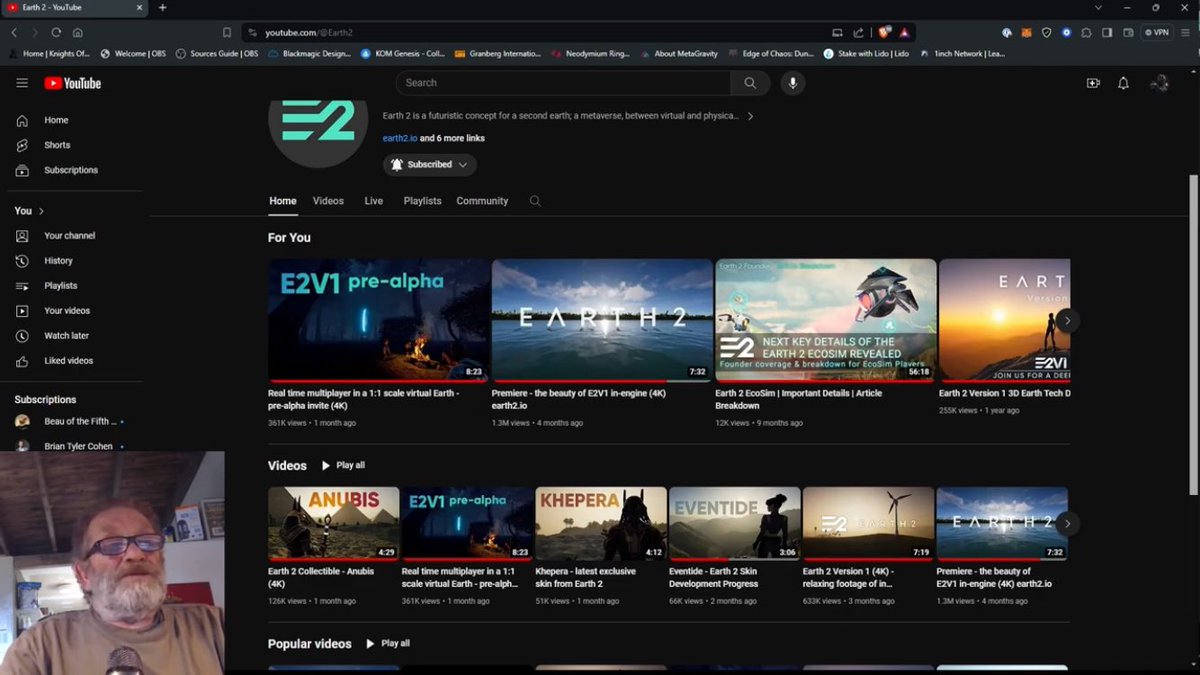The width and height of the screenshot is (1200, 675).
Task: Go back in browser
Action: (x=14, y=32)
